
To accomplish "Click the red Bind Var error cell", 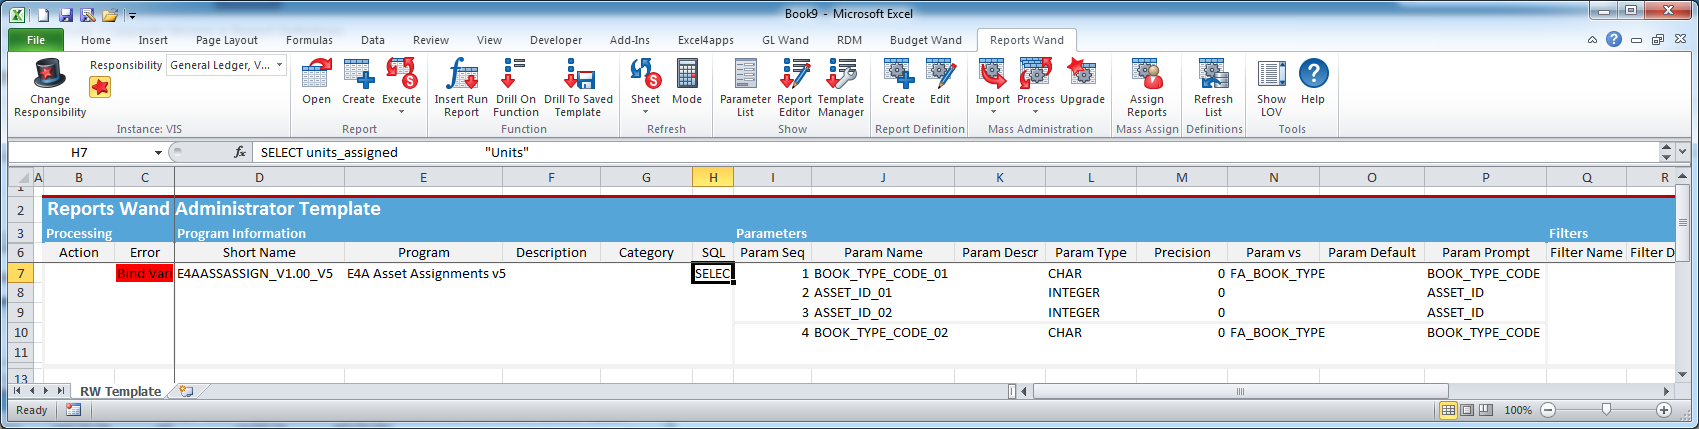I will point(144,273).
